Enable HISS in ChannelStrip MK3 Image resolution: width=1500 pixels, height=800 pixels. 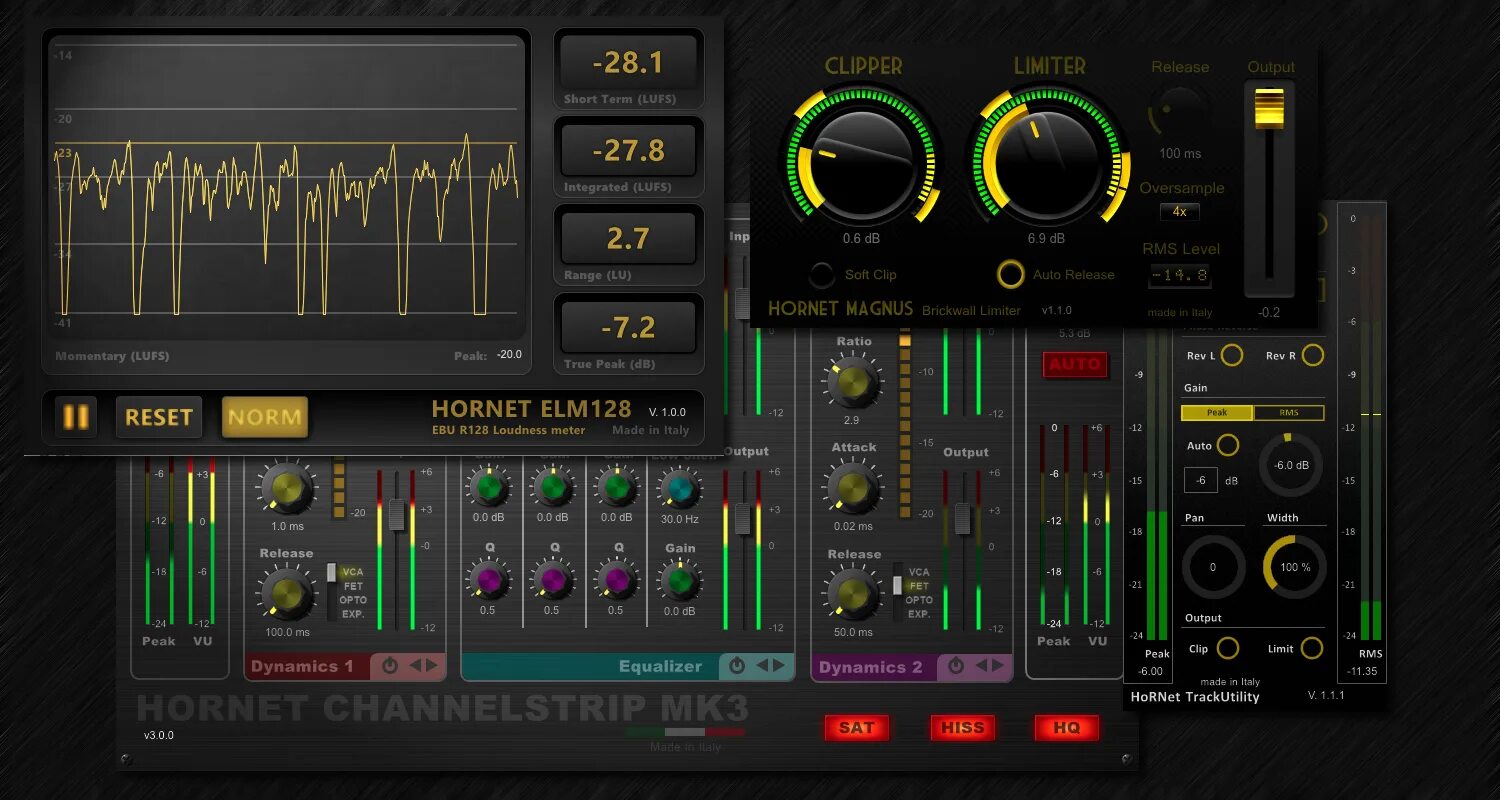pyautogui.click(x=962, y=728)
